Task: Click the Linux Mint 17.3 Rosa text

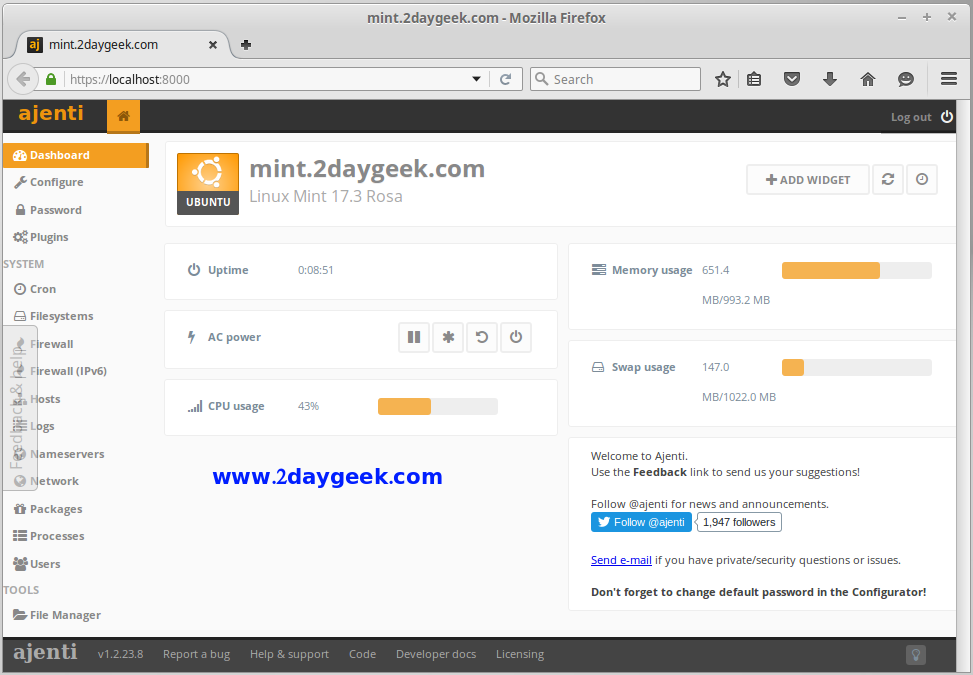Action: tap(326, 196)
